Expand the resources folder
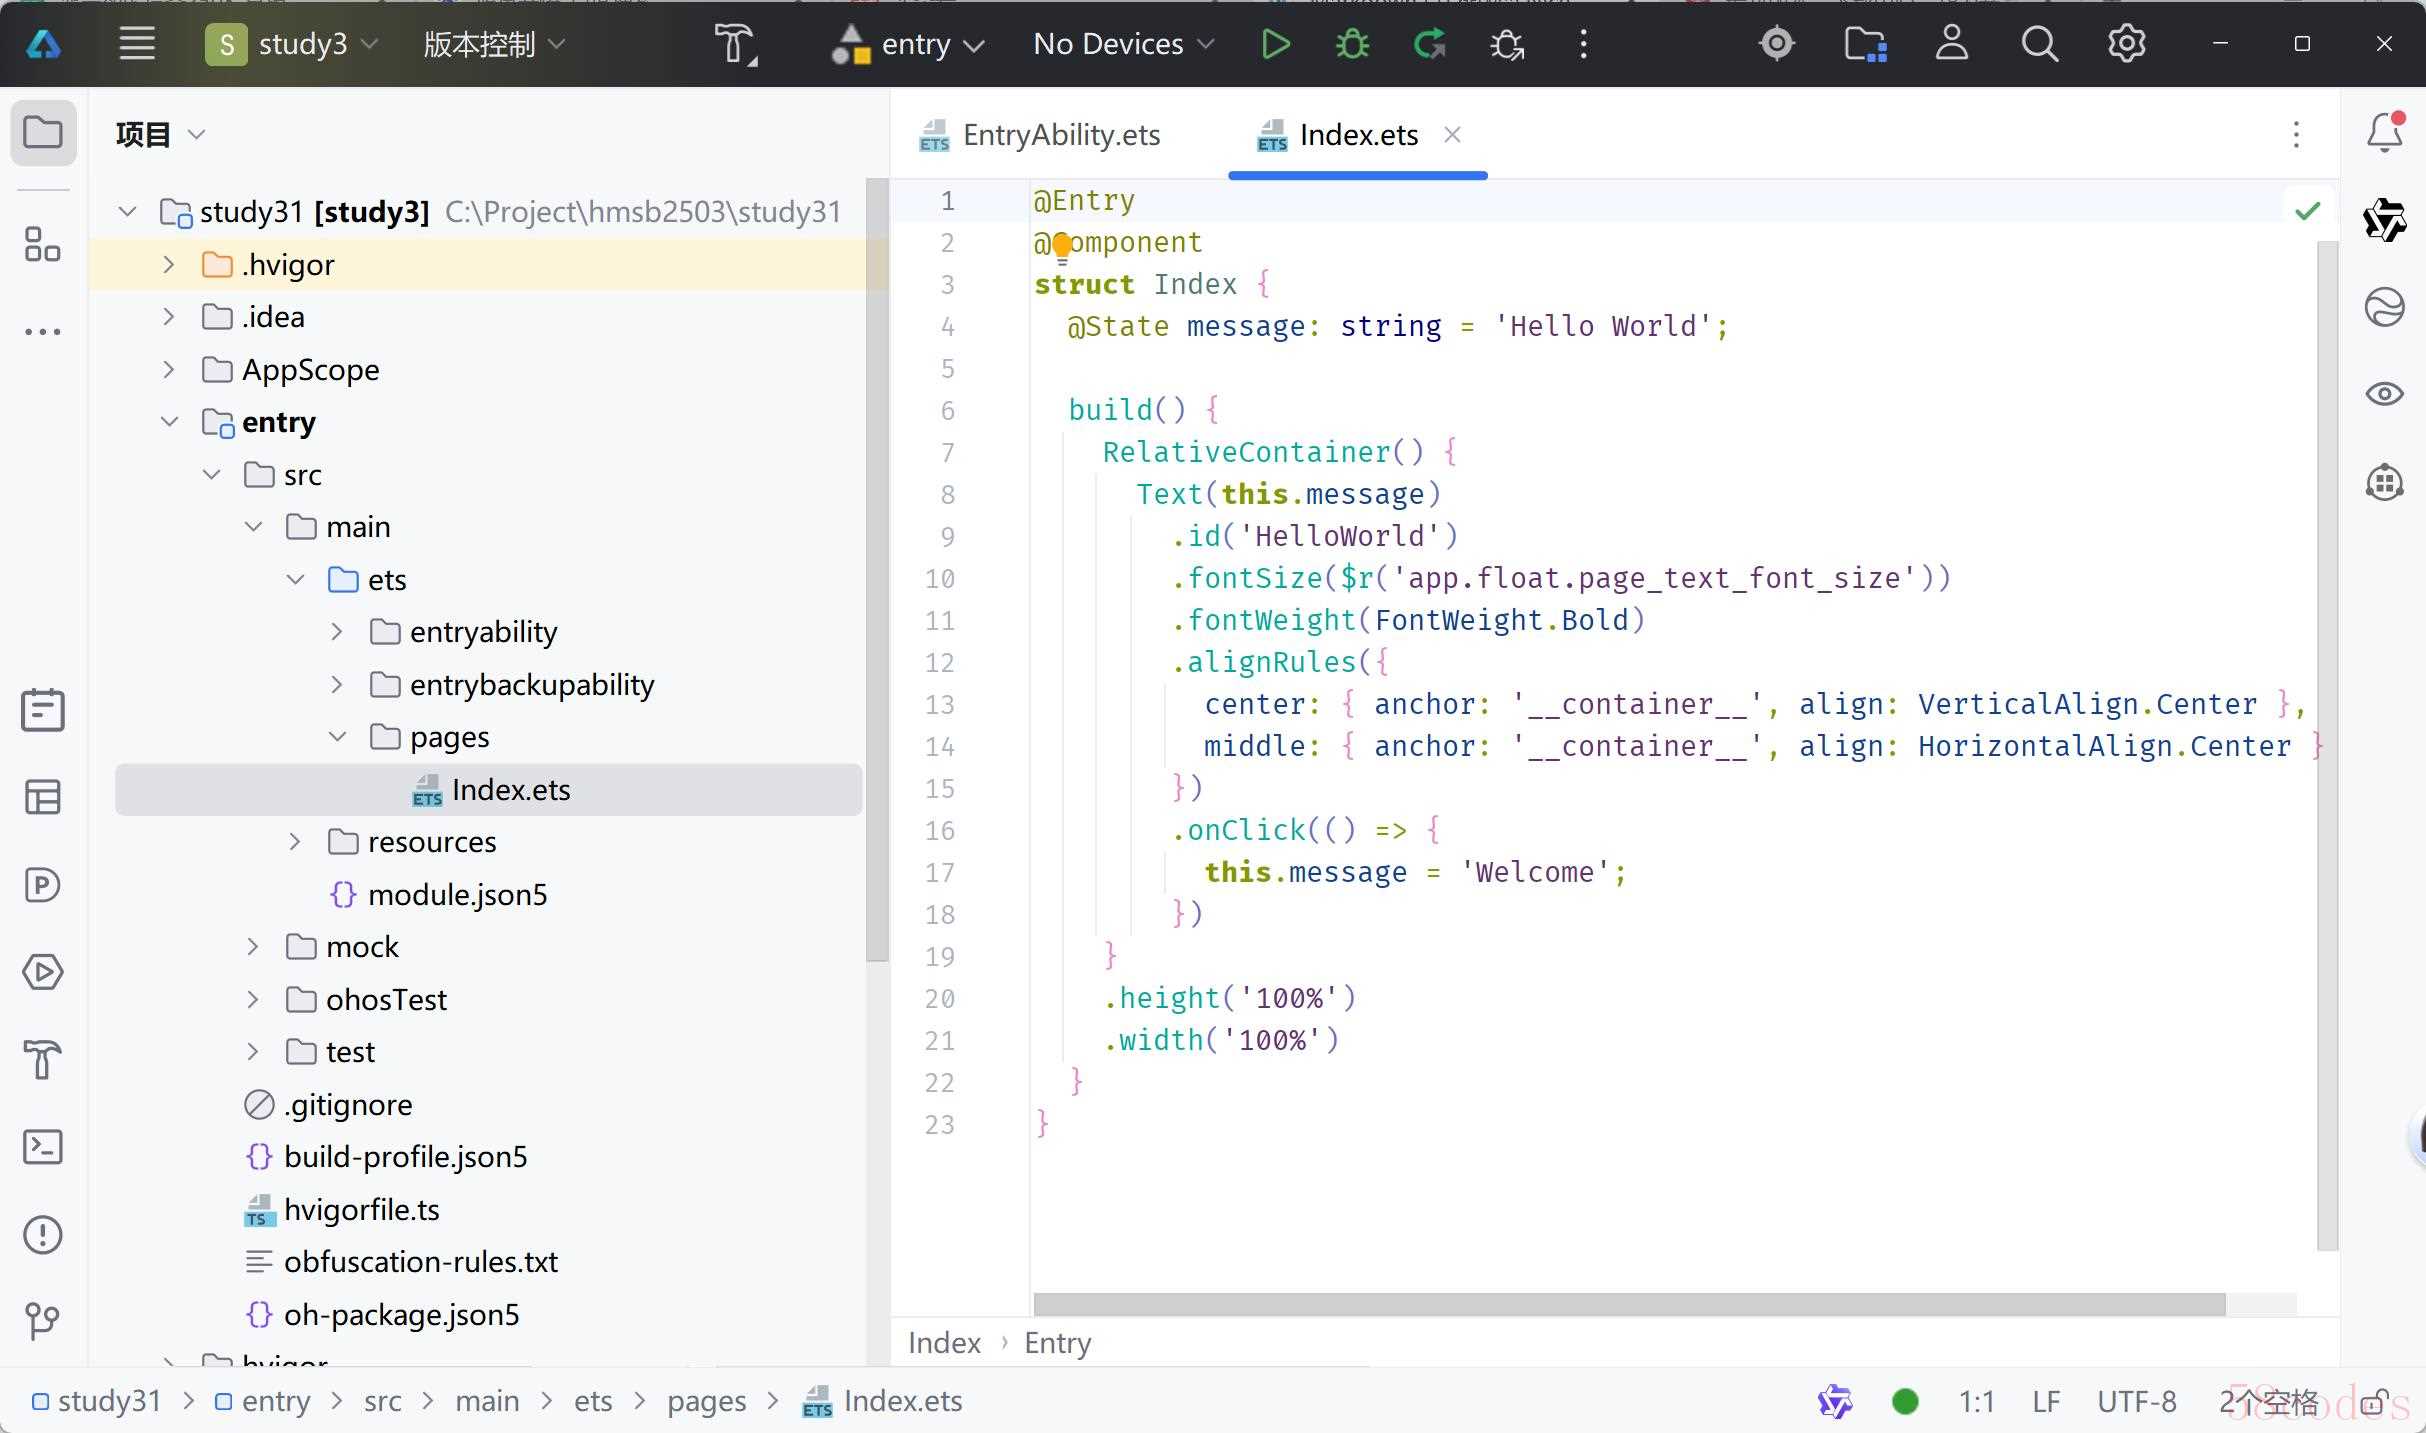Image resolution: width=2426 pixels, height=1433 pixels. 294,842
